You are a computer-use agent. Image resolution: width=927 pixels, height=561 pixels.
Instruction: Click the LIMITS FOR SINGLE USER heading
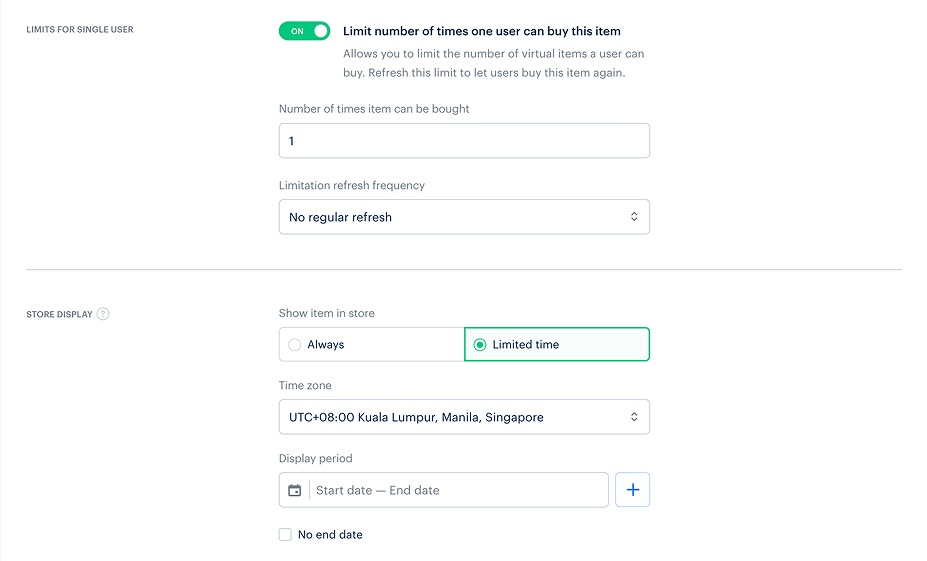79,30
